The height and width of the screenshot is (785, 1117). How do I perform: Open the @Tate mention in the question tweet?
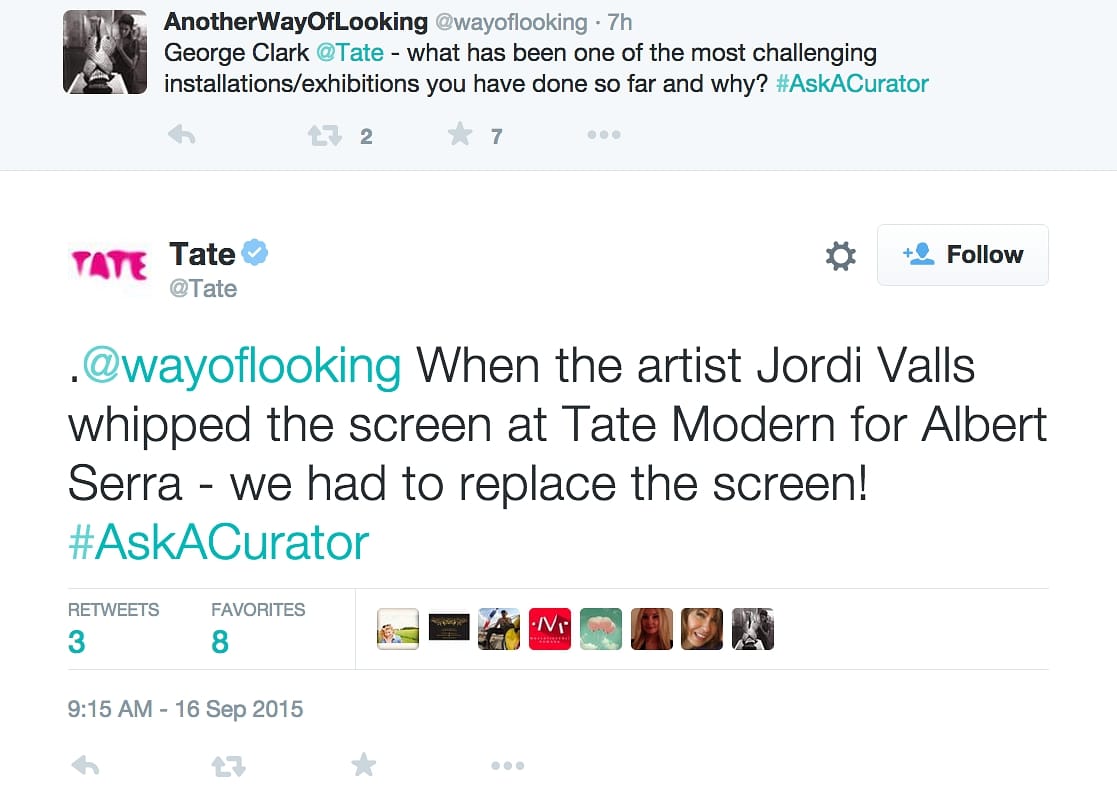(349, 52)
